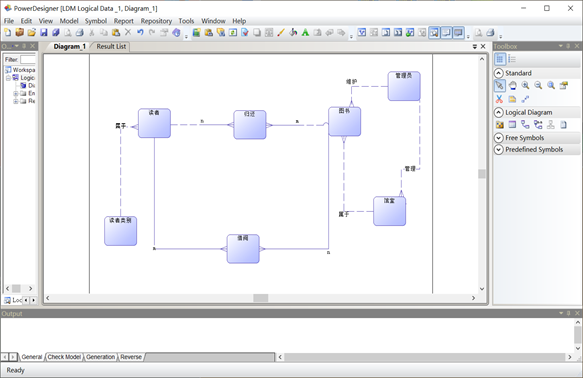
Task: Open the Generation output tab
Action: (100, 357)
